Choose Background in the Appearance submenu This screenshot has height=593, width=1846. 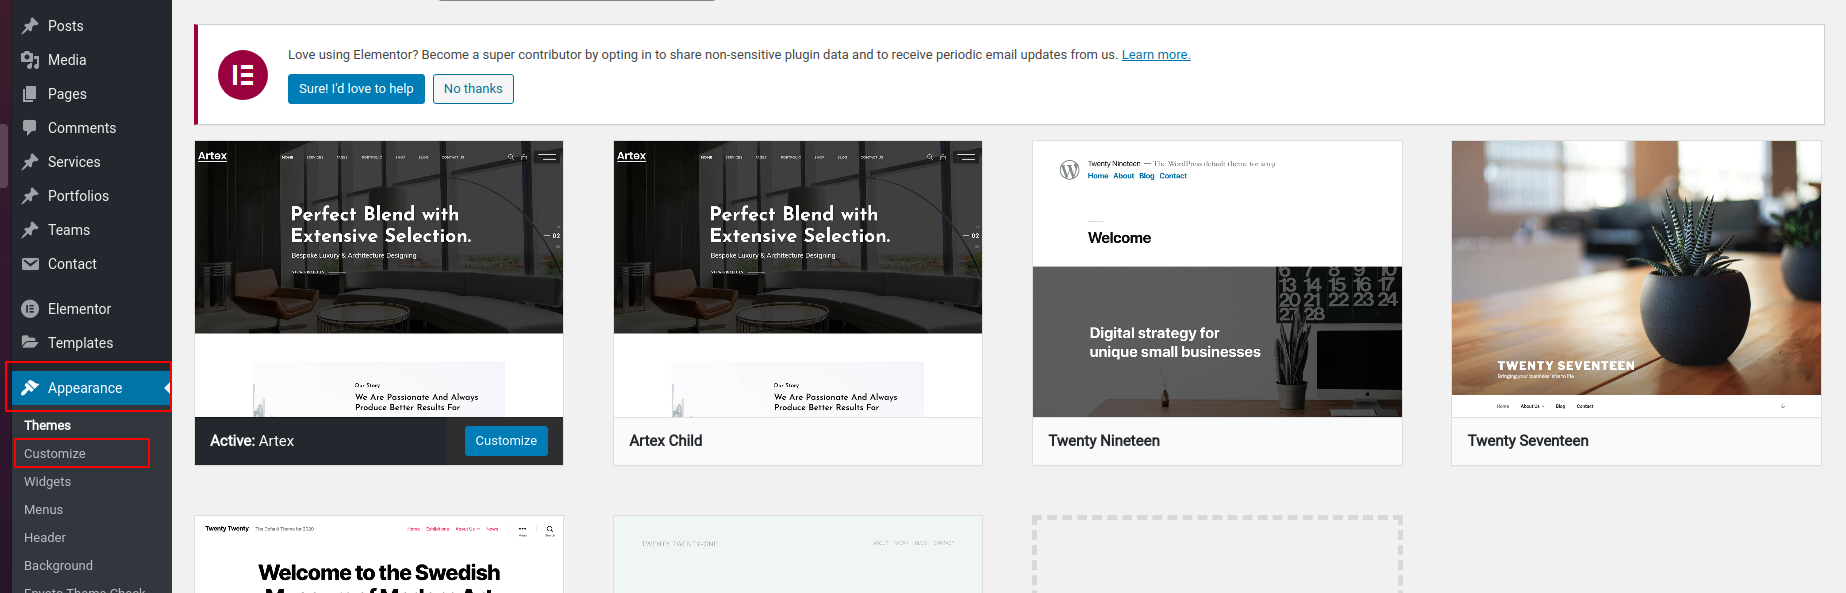tap(58, 565)
